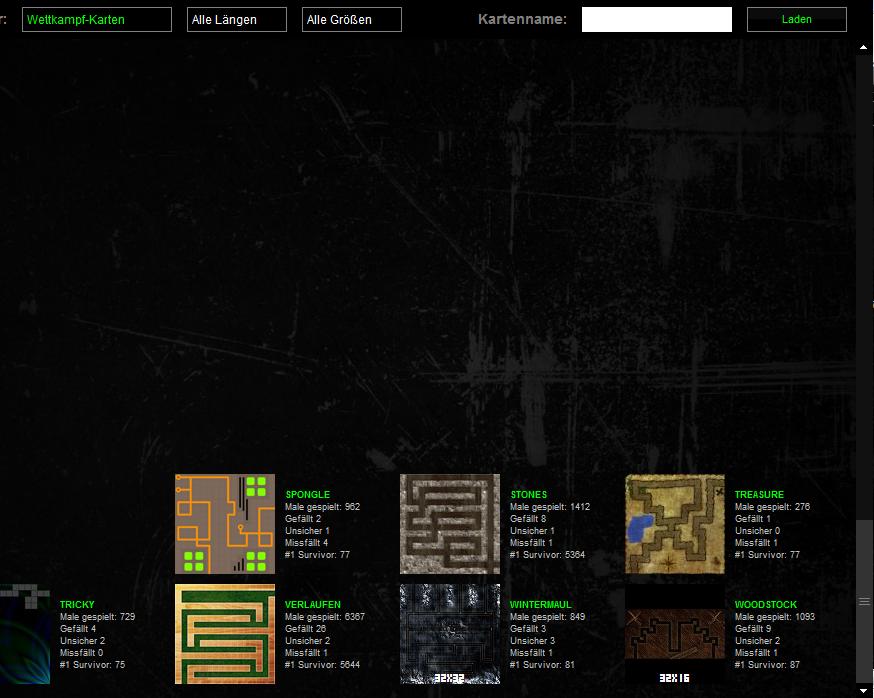874x698 pixels.
Task: Click the scrollbar down arrow
Action: point(863,691)
